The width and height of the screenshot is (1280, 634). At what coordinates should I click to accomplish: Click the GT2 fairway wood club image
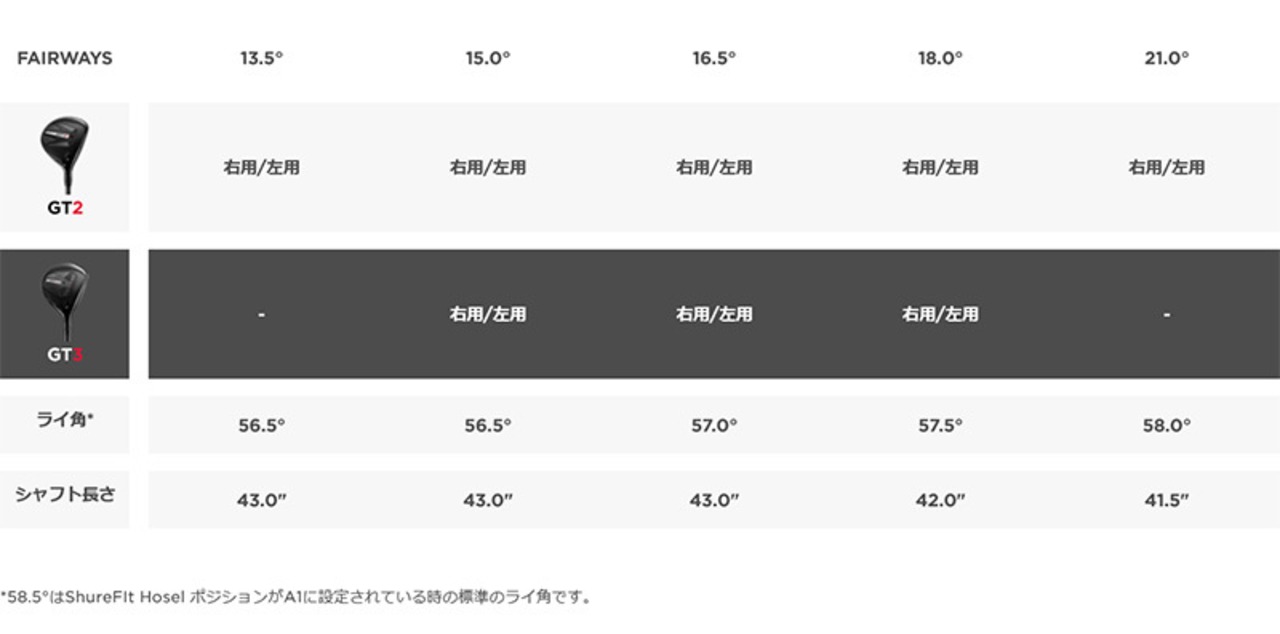[x=64, y=155]
